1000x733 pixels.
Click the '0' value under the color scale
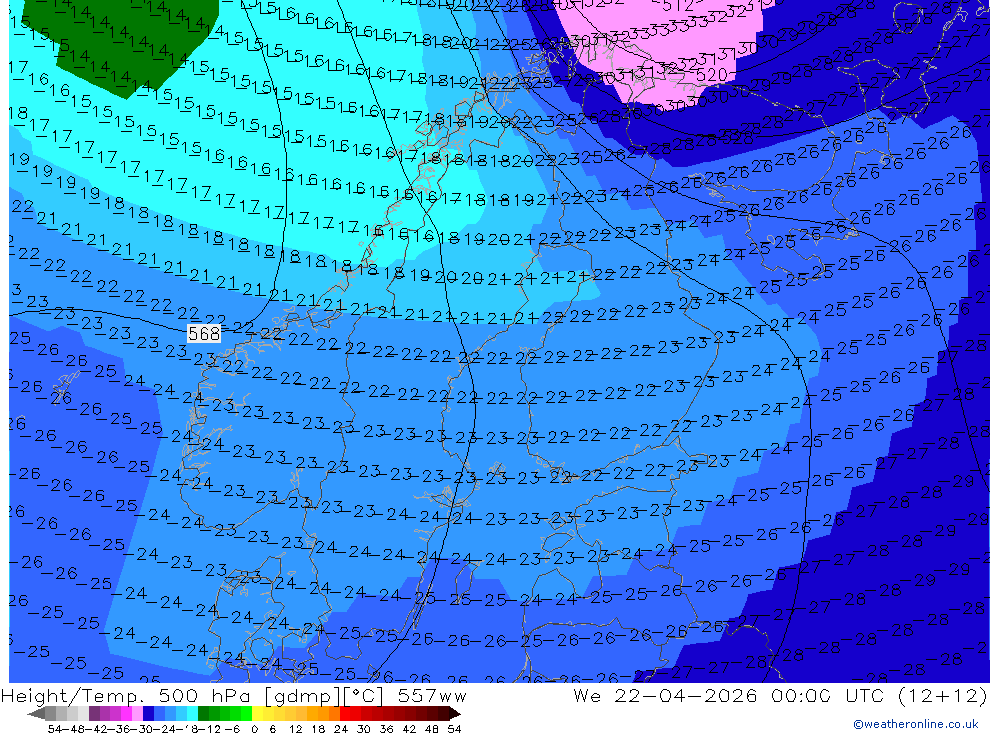point(254,729)
